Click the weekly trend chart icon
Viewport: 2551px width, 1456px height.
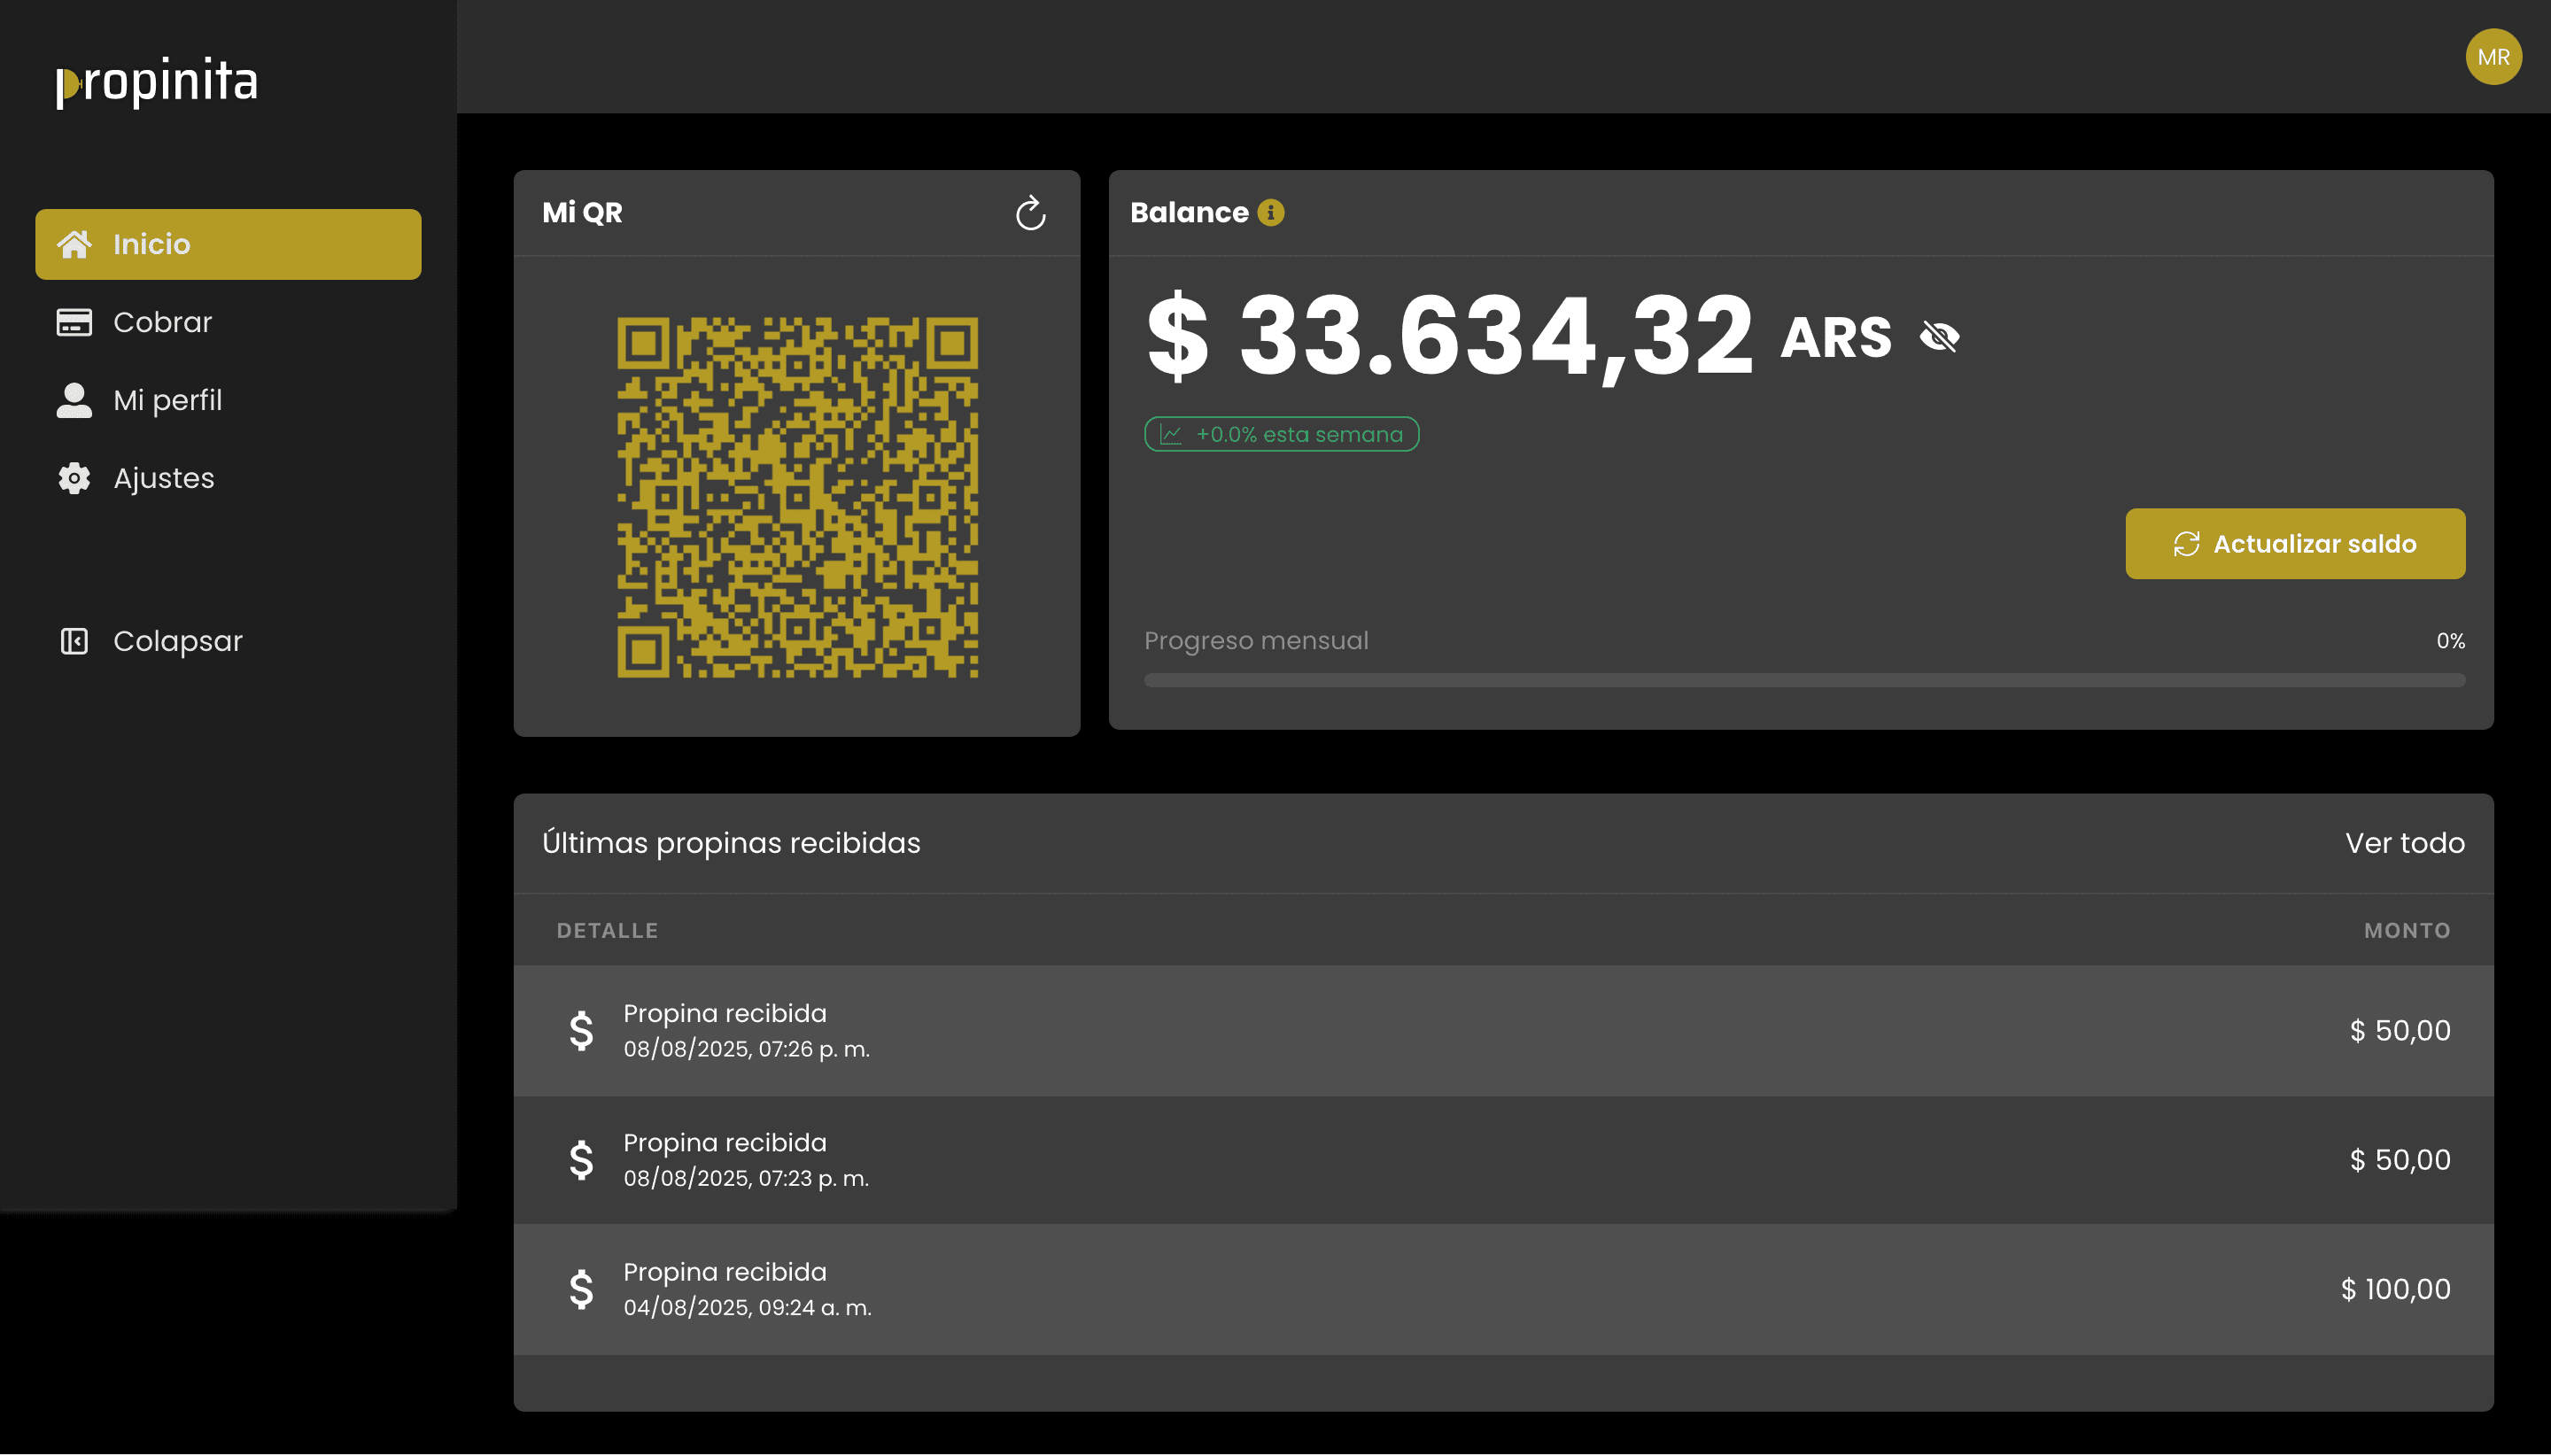(x=1170, y=434)
